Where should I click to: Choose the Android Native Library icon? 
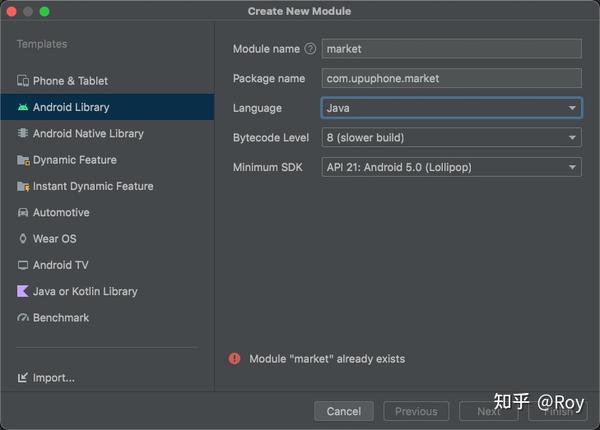point(23,133)
